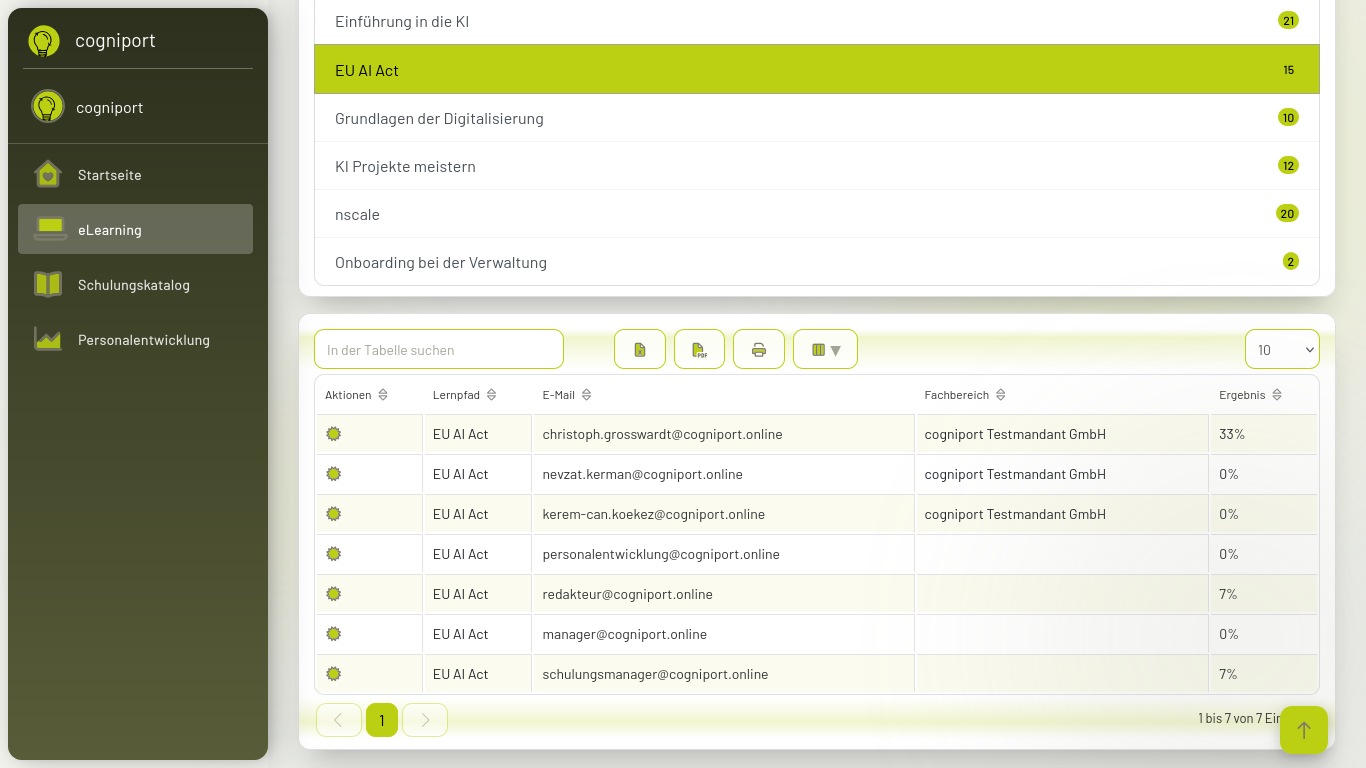Export table as PDF
Image resolution: width=1366 pixels, height=768 pixels.
699,349
